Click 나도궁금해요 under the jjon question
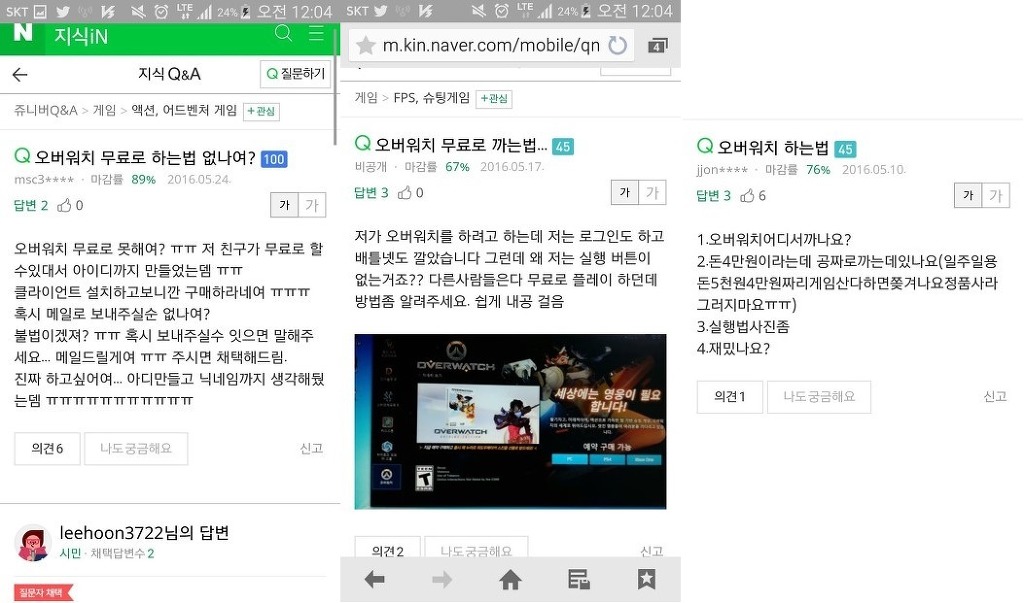The width and height of the screenshot is (1024, 603). click(819, 397)
